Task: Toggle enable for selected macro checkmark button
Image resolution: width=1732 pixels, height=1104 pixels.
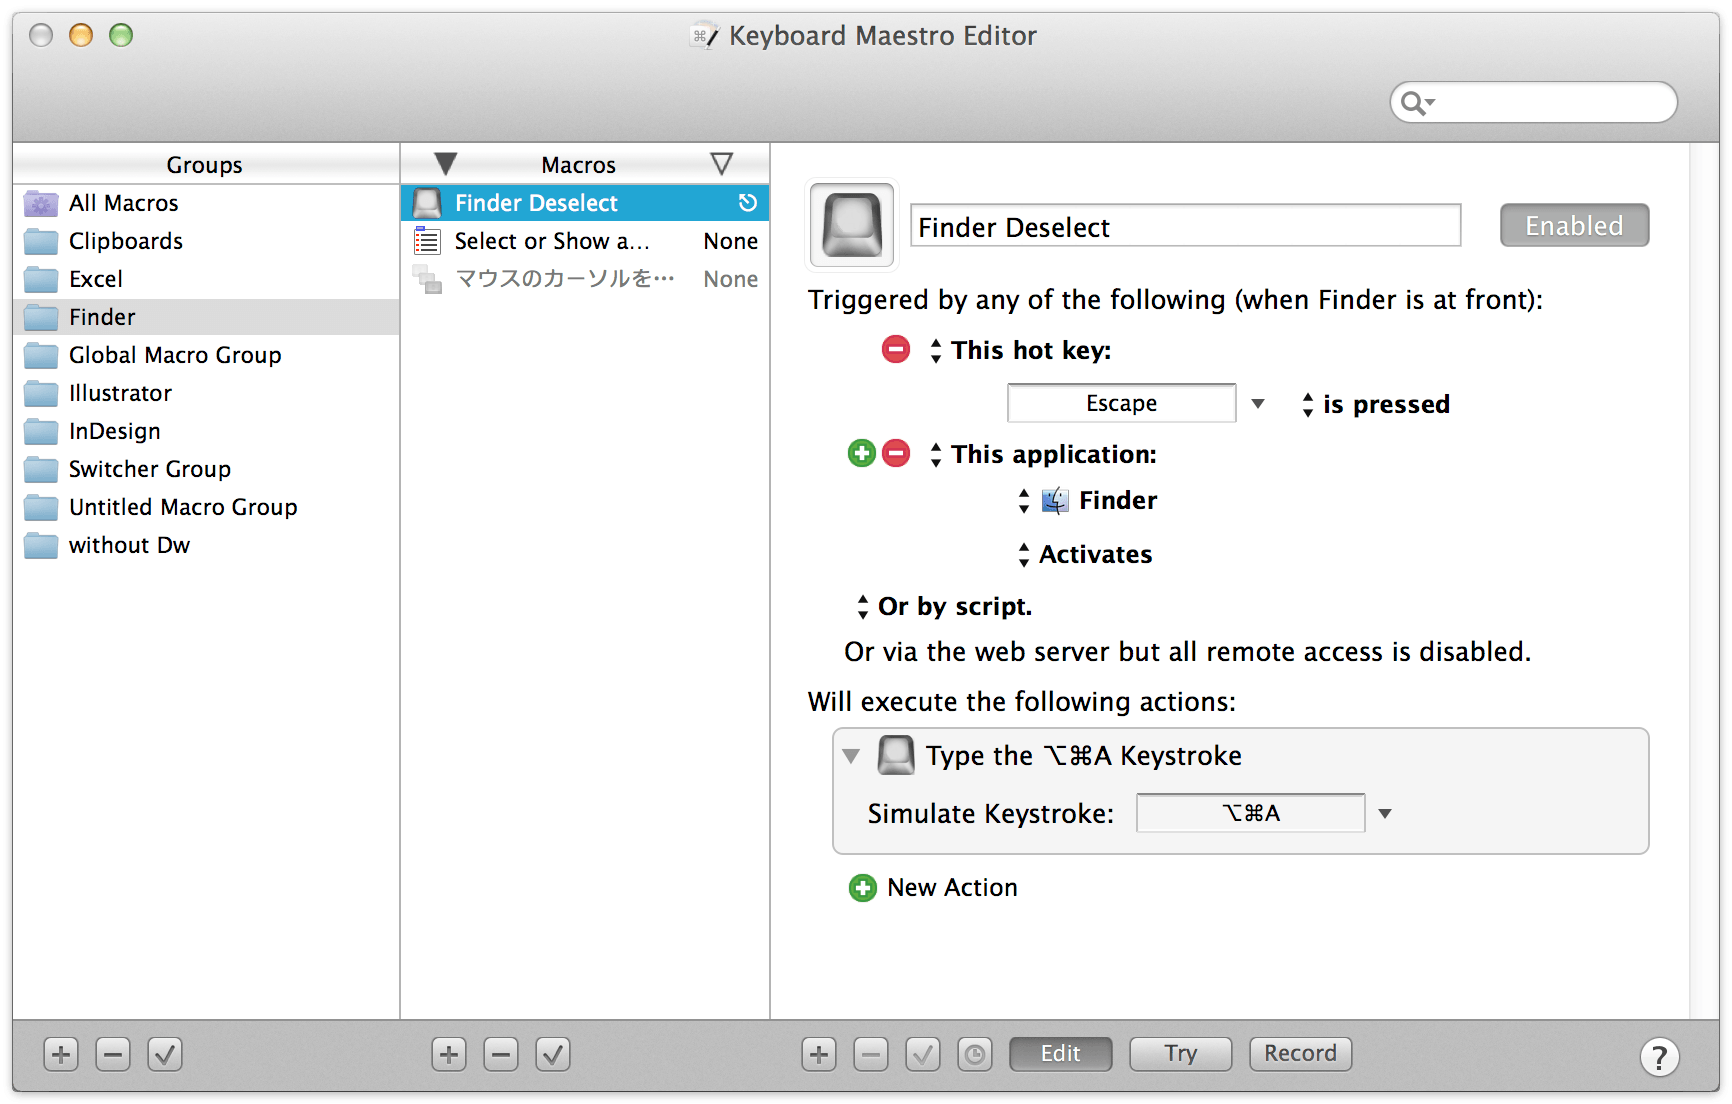Action: pos(553,1054)
